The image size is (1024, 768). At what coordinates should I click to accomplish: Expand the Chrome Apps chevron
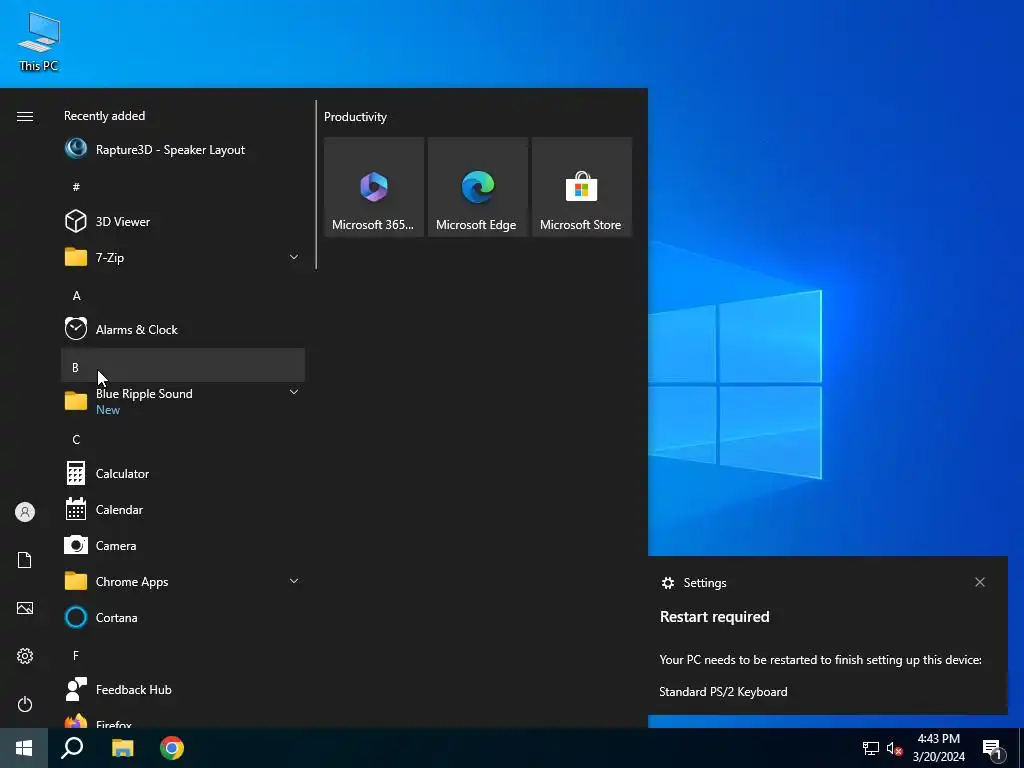[294, 581]
